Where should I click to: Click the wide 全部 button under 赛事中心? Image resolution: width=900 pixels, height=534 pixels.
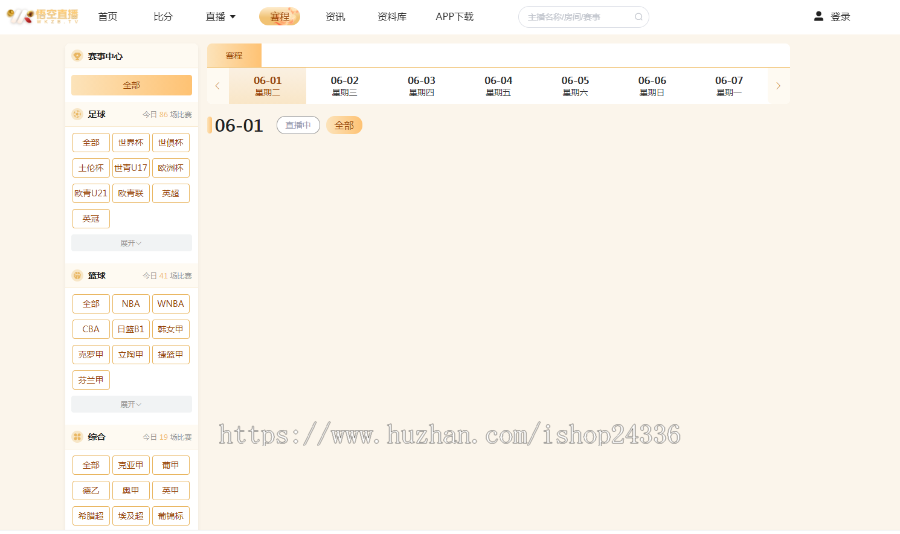tap(131, 85)
